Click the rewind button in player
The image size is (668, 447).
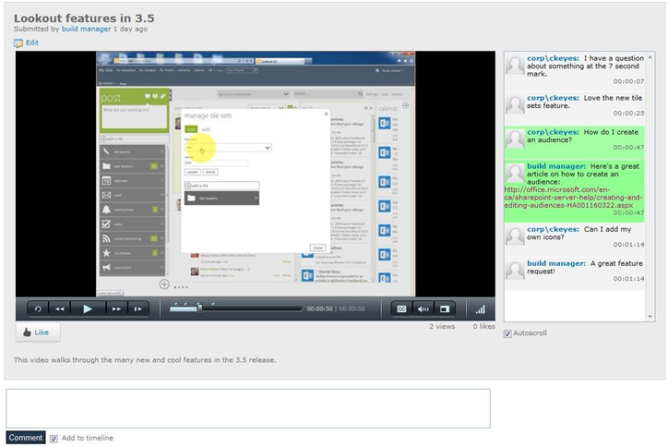pos(61,309)
